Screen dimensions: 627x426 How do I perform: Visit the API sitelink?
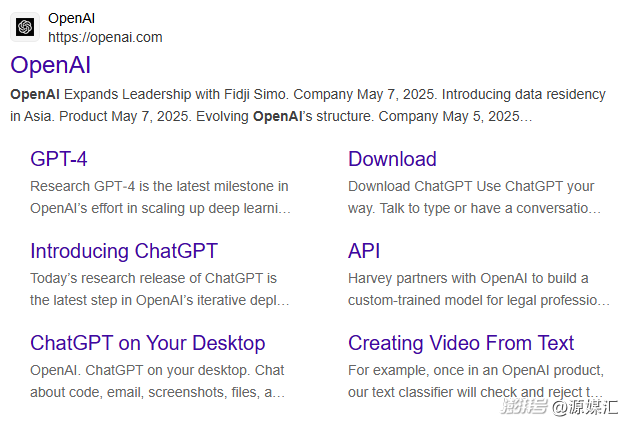pyautogui.click(x=364, y=251)
